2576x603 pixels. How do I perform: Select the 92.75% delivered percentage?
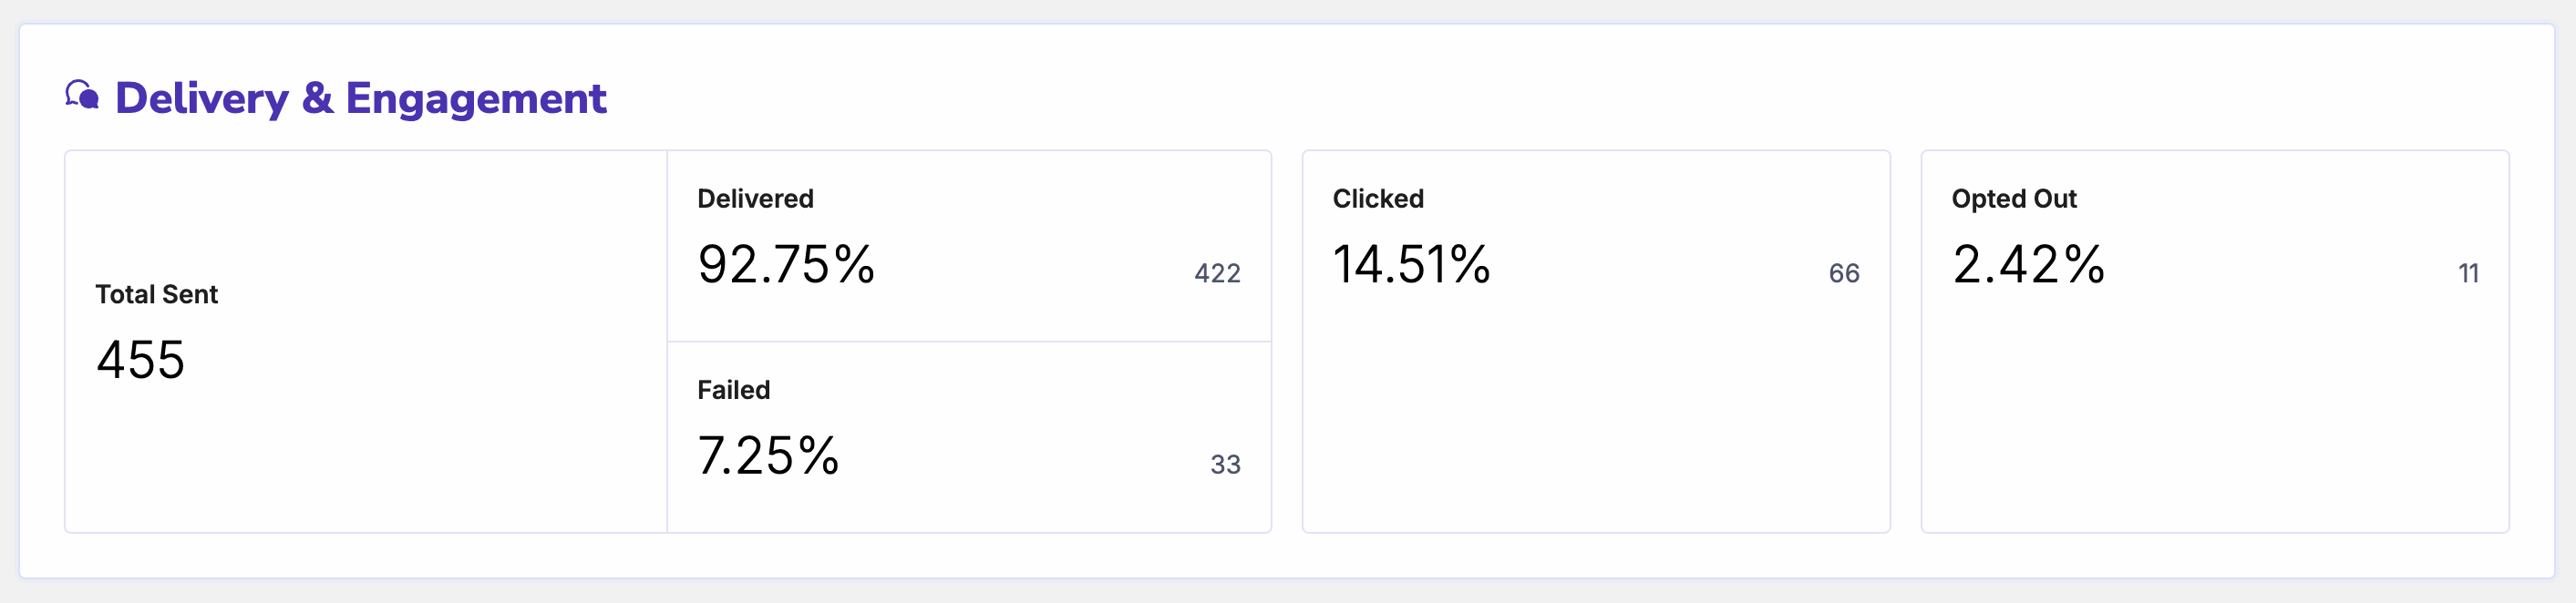[x=786, y=264]
